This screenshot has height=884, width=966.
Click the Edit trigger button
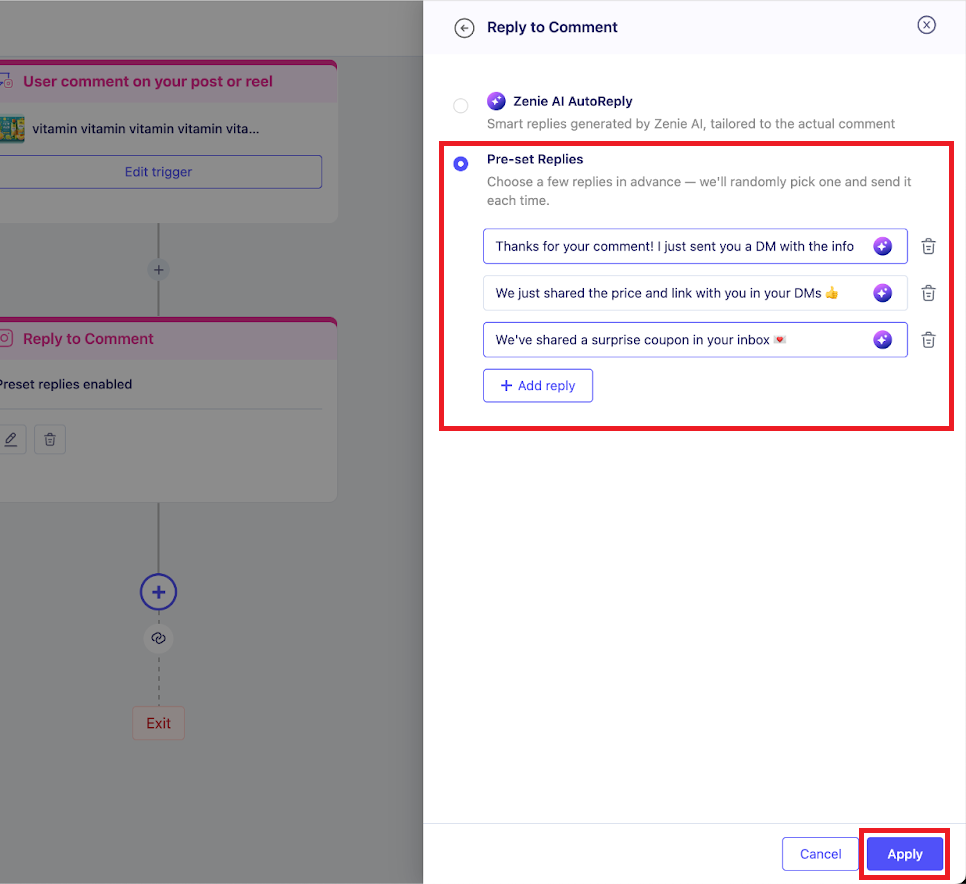tap(158, 172)
